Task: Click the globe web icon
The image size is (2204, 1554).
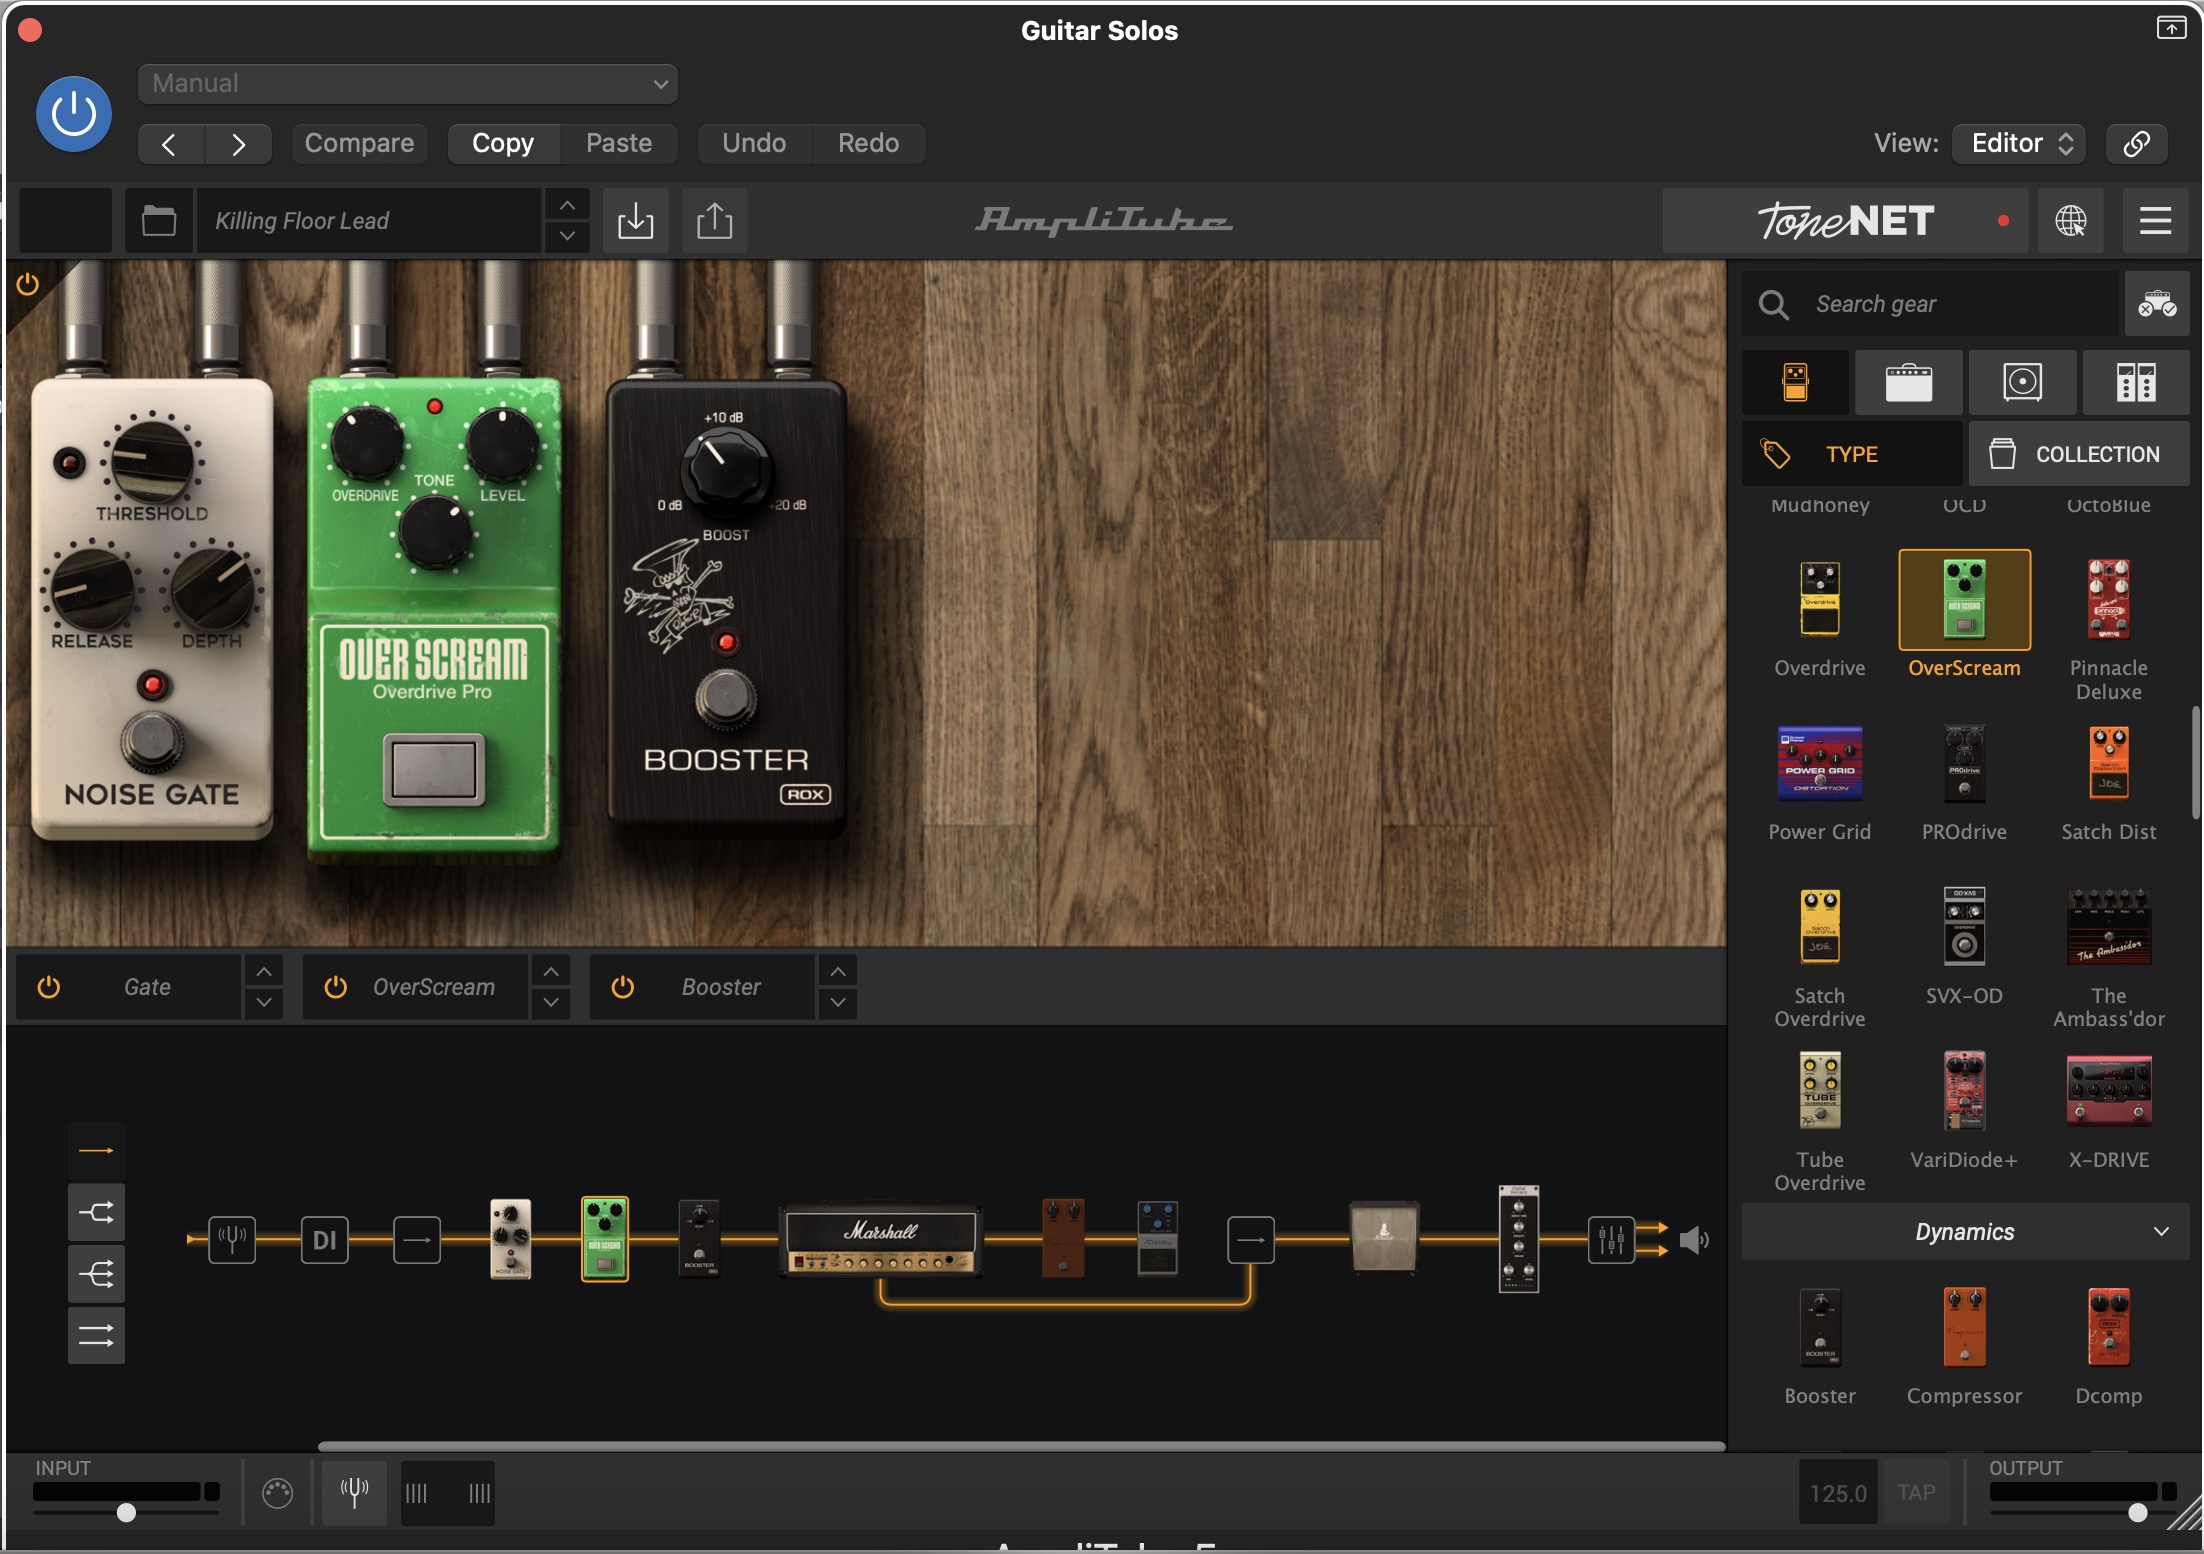Action: (x=2070, y=220)
